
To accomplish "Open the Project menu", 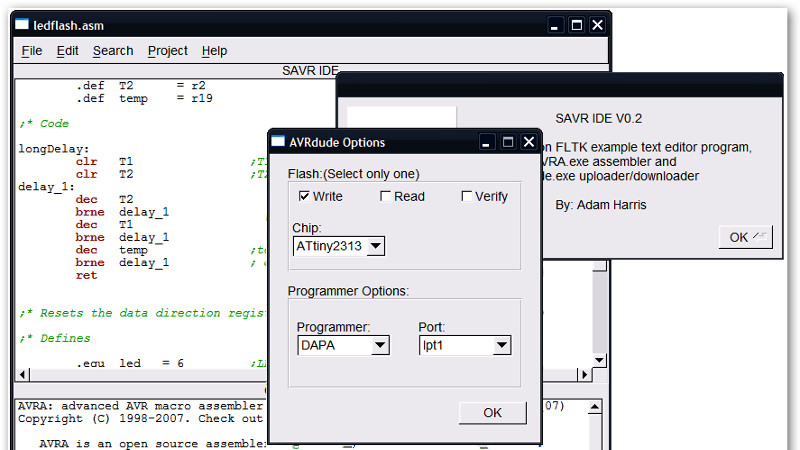I will click(167, 51).
